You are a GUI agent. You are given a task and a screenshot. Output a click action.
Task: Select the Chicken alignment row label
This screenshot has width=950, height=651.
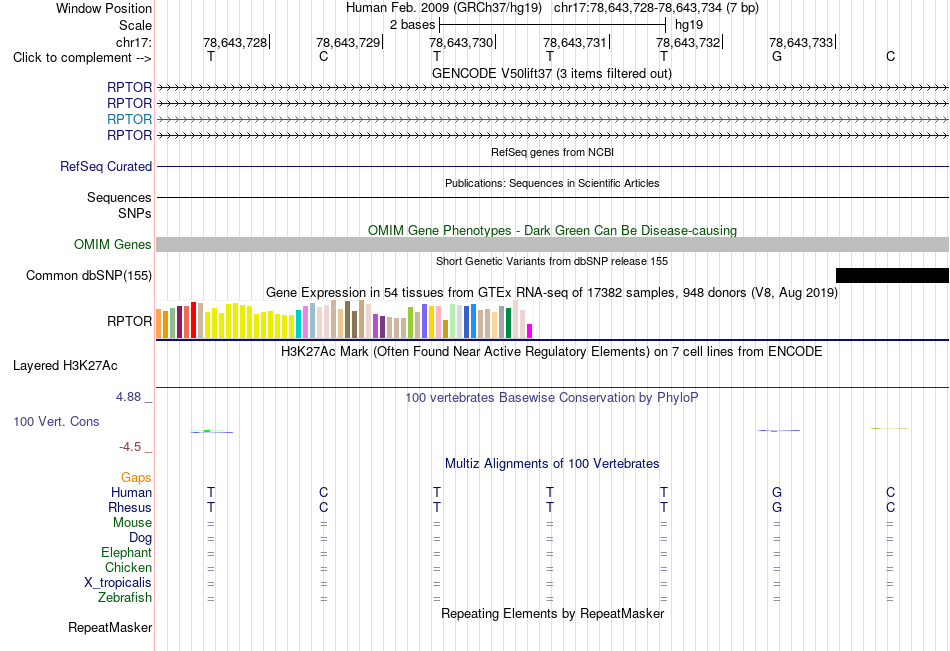tap(128, 567)
